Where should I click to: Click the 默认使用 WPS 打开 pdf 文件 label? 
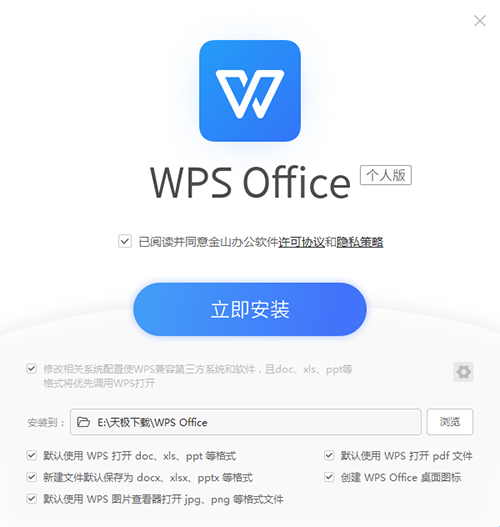pyautogui.click(x=407, y=456)
